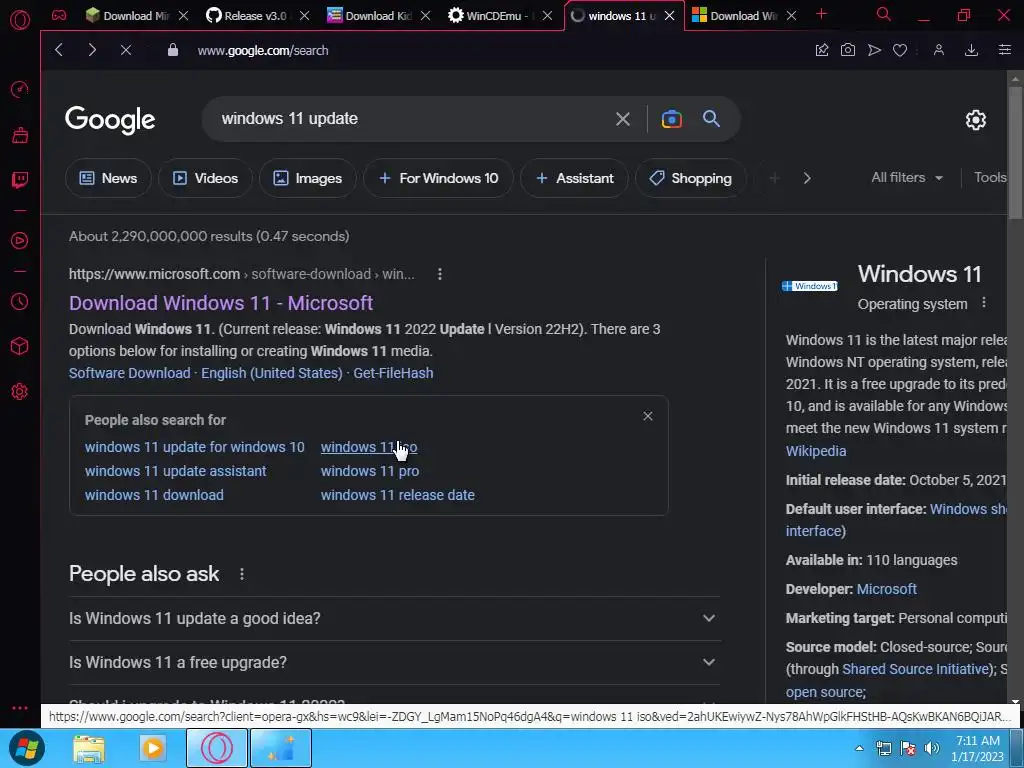Stop loading the page
Screen dimensions: 1024x768
coord(126,50)
